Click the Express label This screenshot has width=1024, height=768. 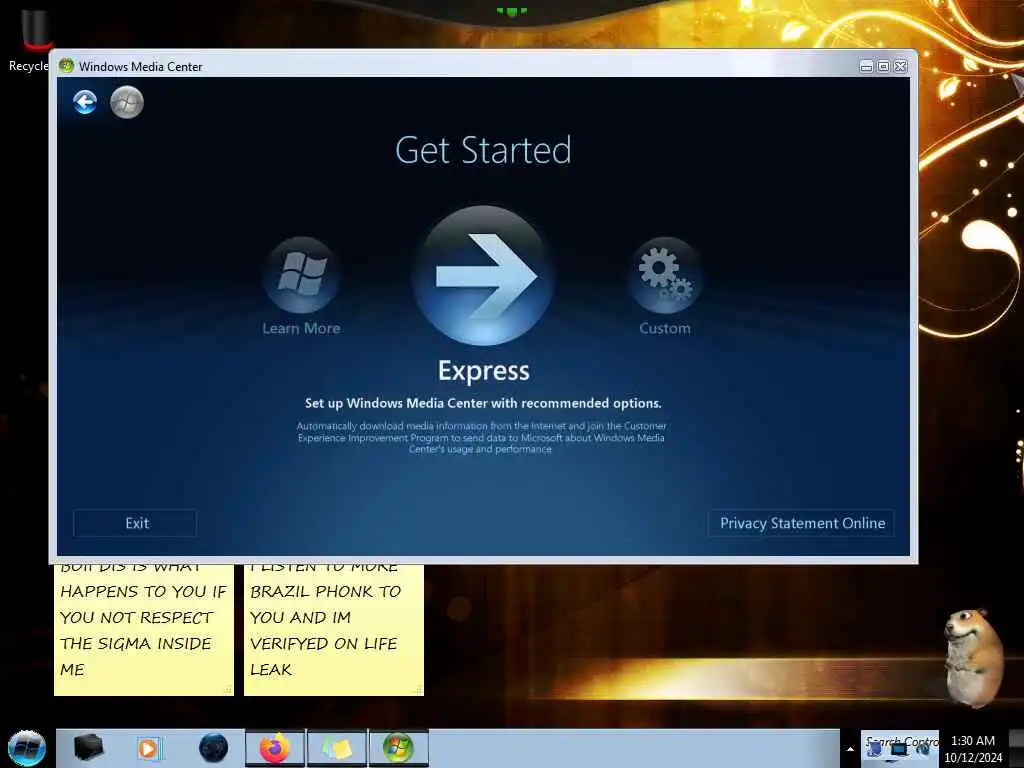tap(484, 371)
